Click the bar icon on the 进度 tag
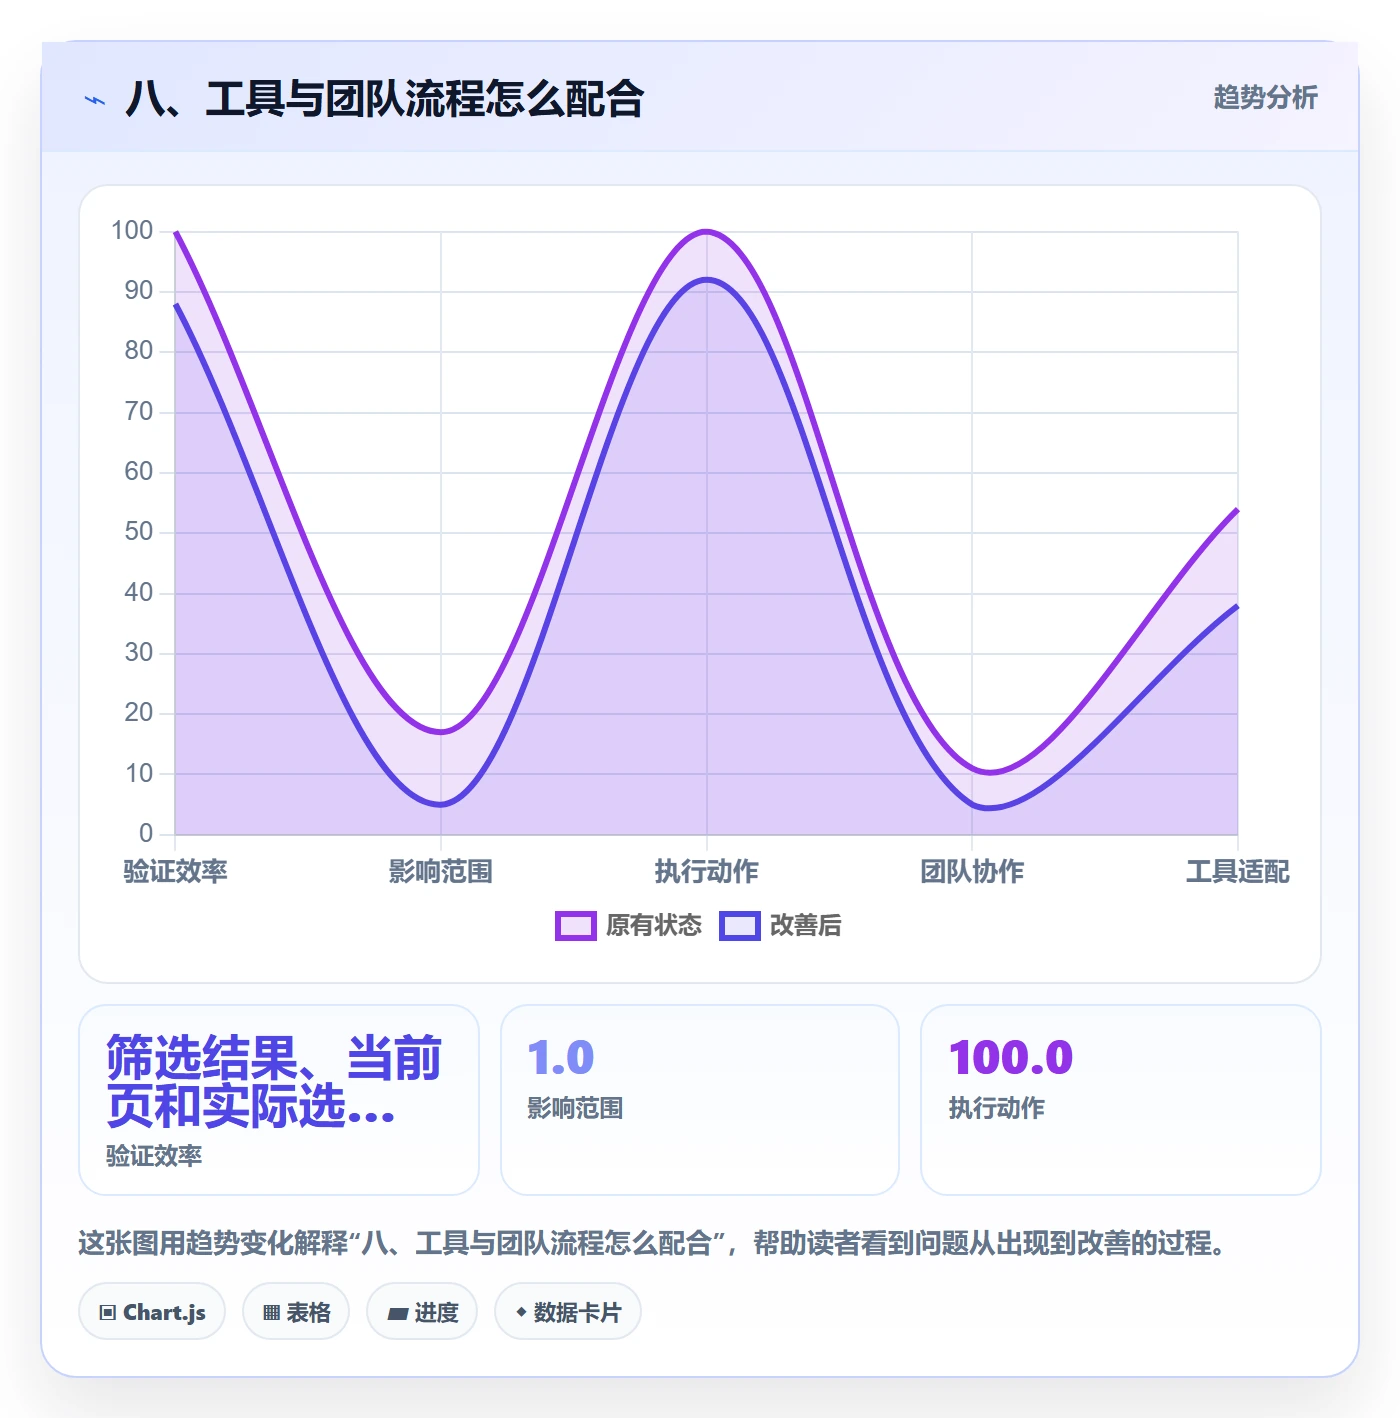This screenshot has height=1418, width=1400. coord(398,1313)
